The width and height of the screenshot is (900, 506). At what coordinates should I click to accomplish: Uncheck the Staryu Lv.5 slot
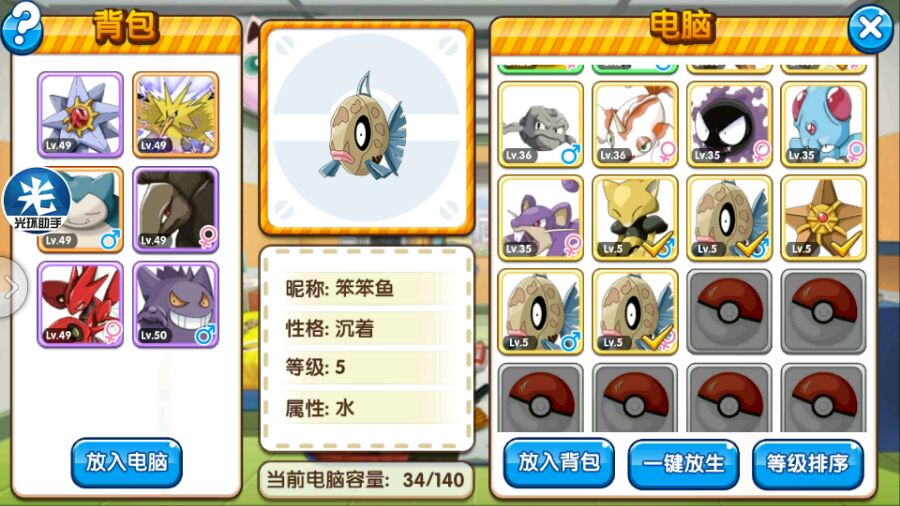point(824,219)
